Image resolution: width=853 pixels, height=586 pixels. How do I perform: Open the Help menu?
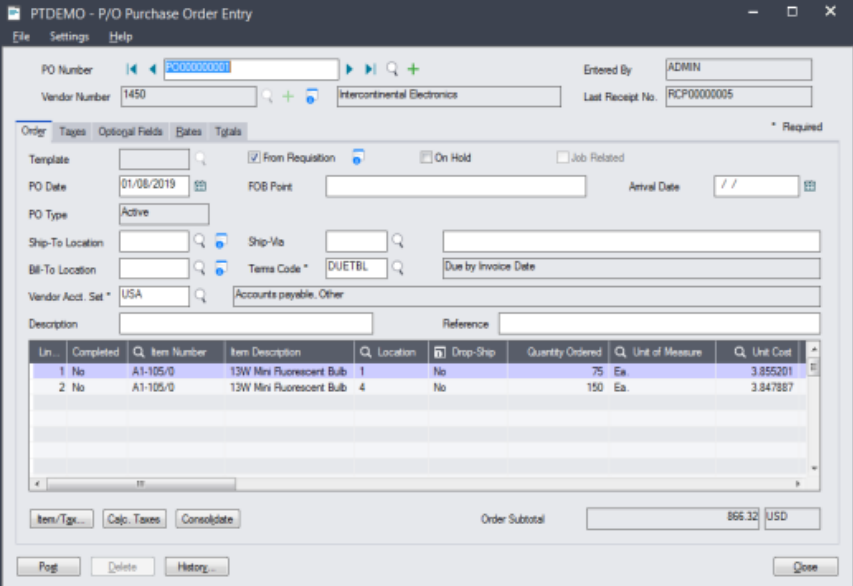point(121,36)
